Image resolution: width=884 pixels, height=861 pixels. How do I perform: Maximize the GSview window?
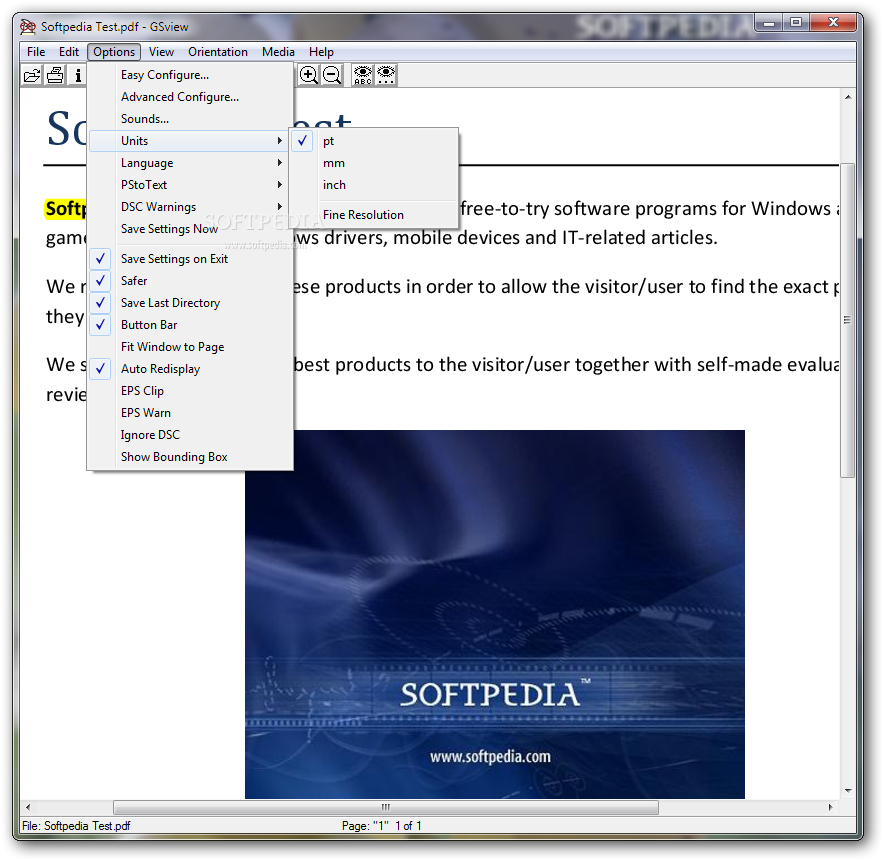pyautogui.click(x=795, y=23)
